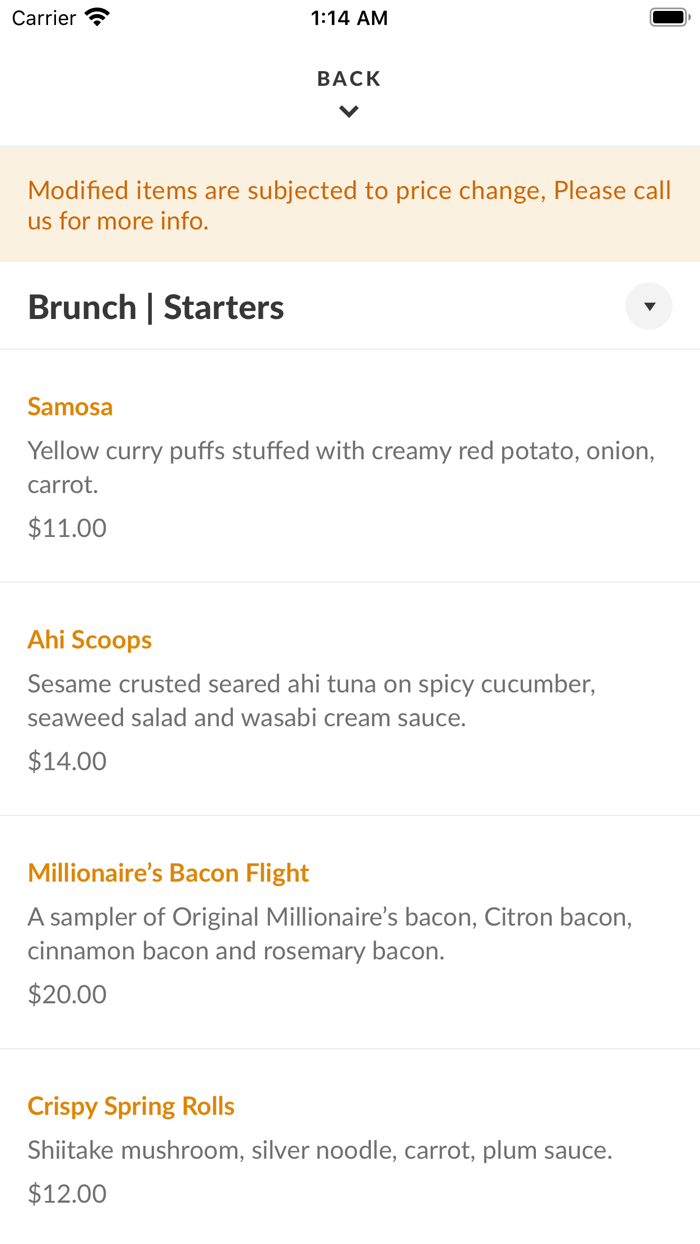Screen dimensions: 700x1244
Task: Tap the bacon sampler description text
Action: tap(330, 933)
